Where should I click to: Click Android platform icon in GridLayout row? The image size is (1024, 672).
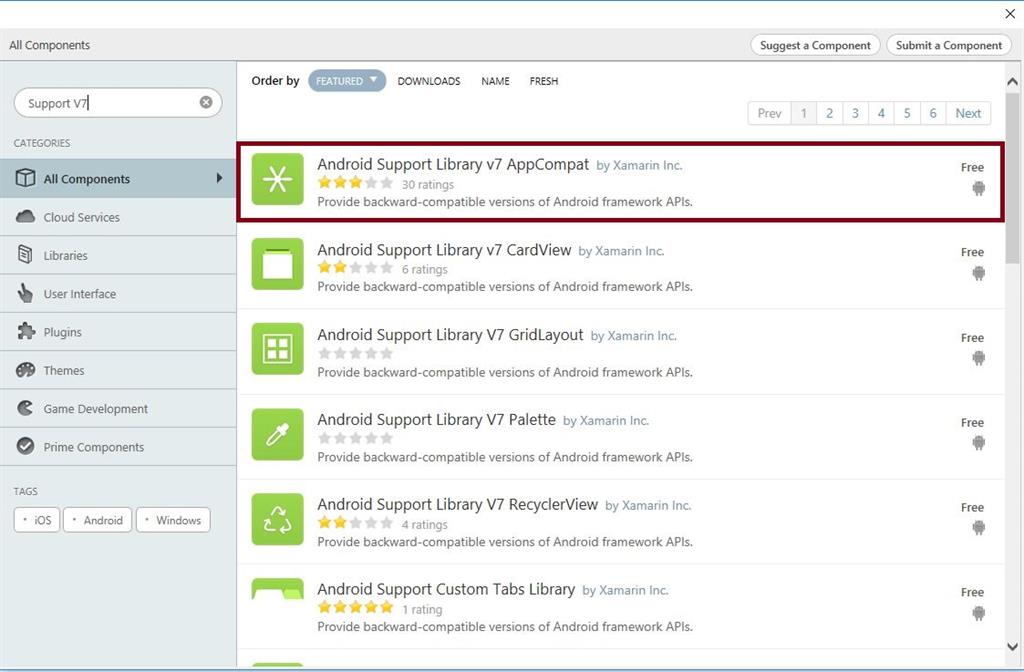pos(978,358)
